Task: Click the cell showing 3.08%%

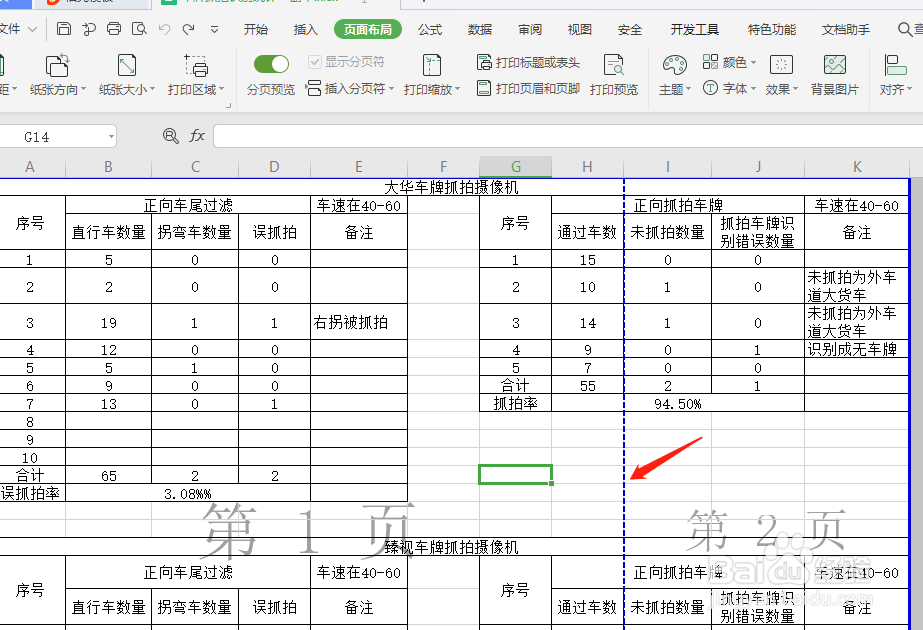Action: [x=188, y=494]
